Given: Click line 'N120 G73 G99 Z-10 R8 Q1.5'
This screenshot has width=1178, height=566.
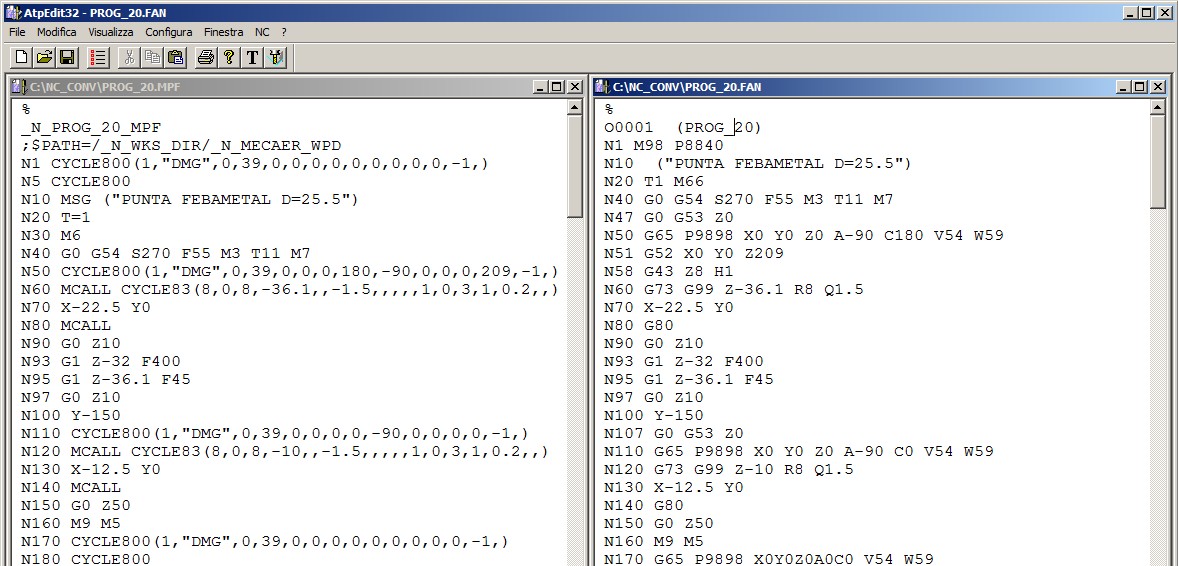Looking at the screenshot, I should point(729,470).
